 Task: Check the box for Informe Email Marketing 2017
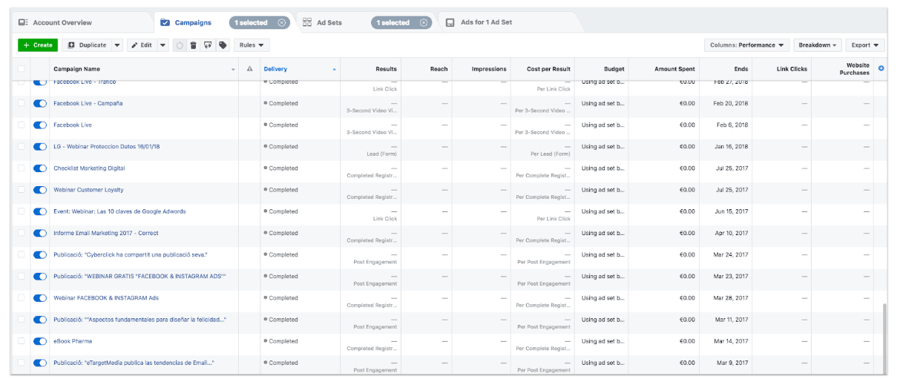tap(21, 233)
